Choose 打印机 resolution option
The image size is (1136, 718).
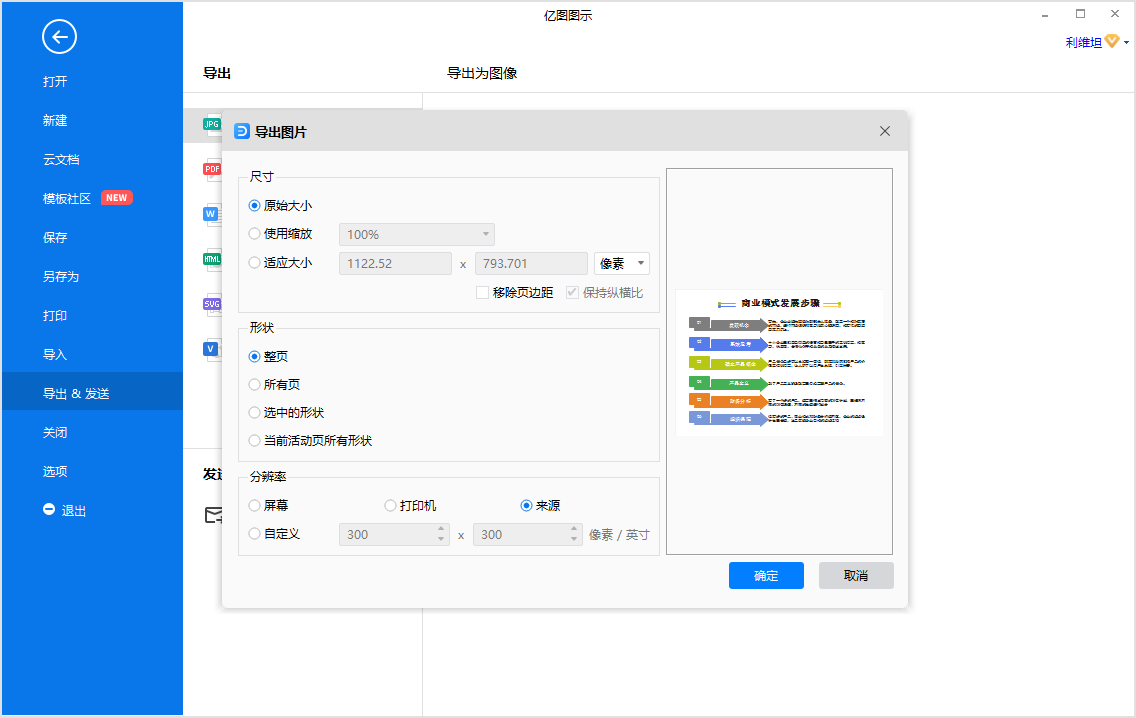click(410, 506)
